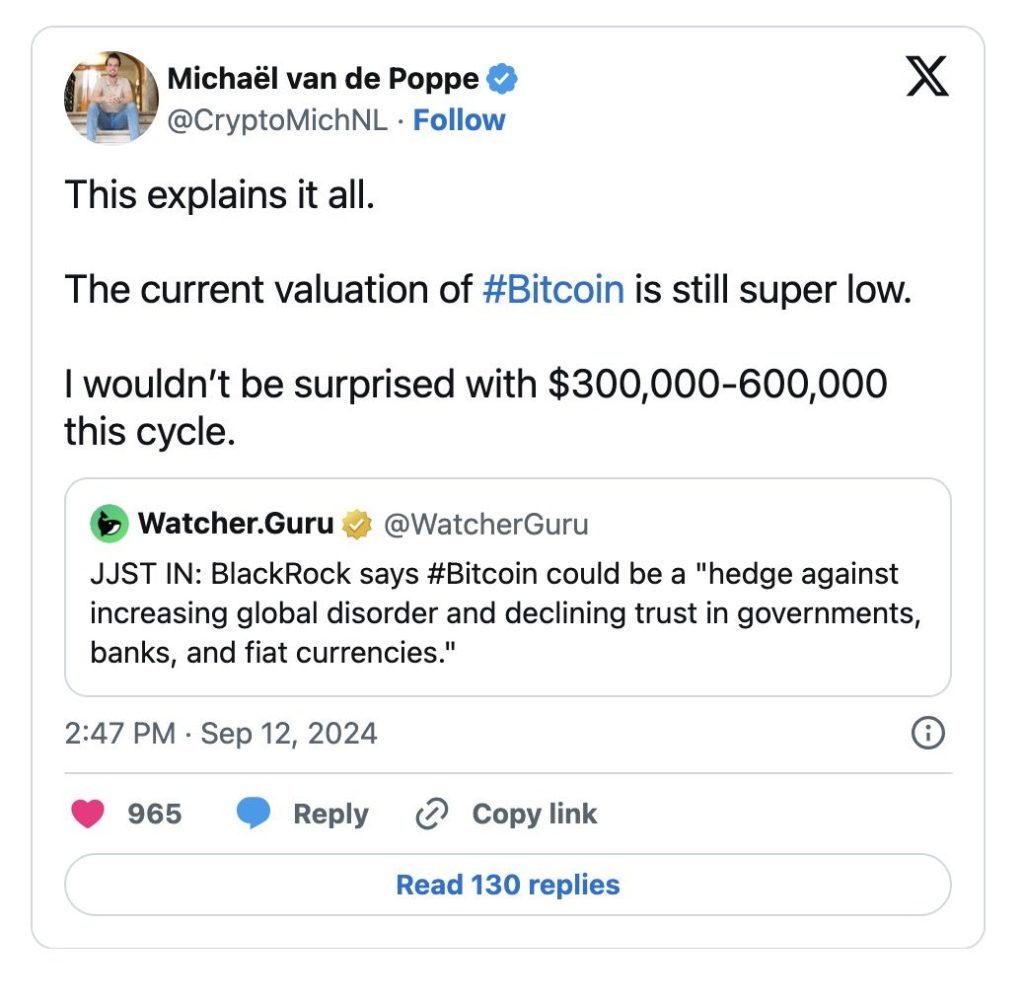Click the X logo in the corner
Viewport: 1024px width, 996px height.
927,75
